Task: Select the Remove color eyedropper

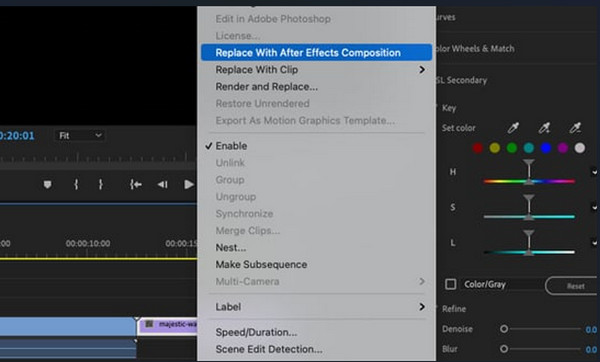Action: [575, 128]
